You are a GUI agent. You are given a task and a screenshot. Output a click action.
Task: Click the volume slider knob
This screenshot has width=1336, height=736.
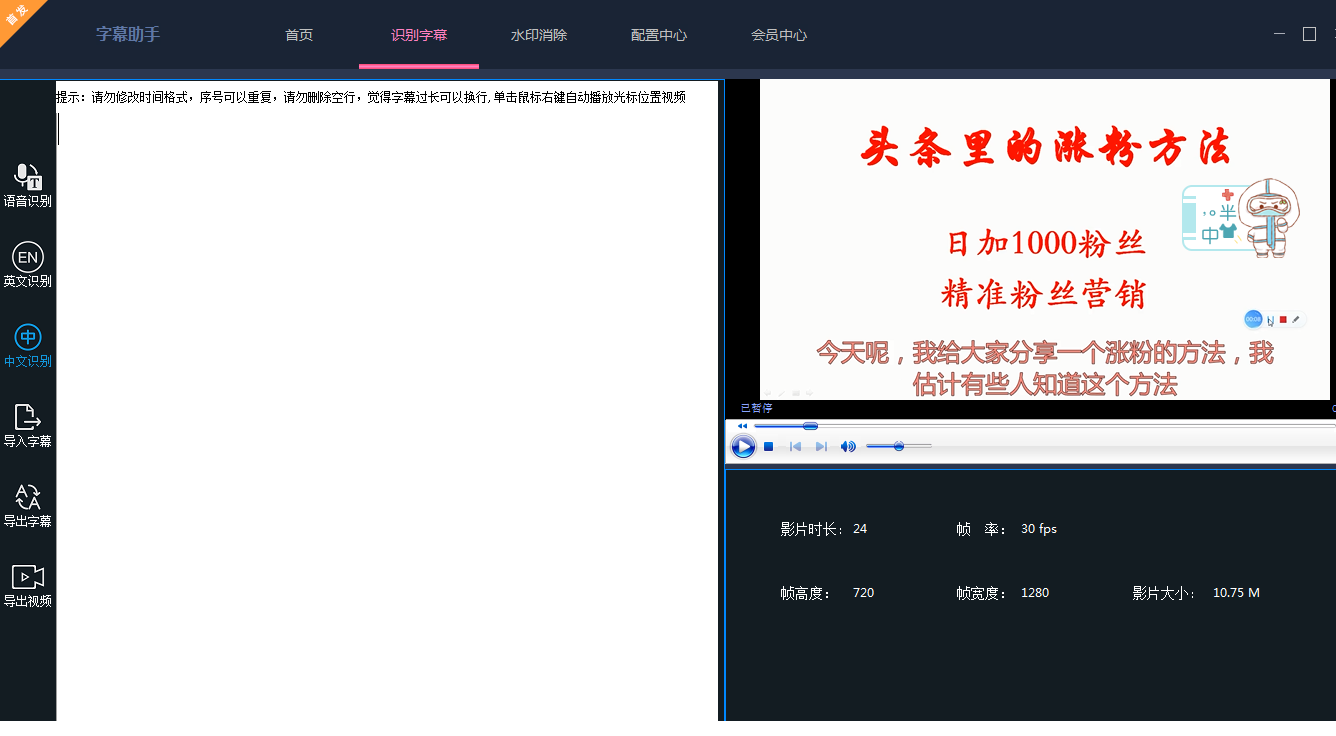tap(899, 446)
